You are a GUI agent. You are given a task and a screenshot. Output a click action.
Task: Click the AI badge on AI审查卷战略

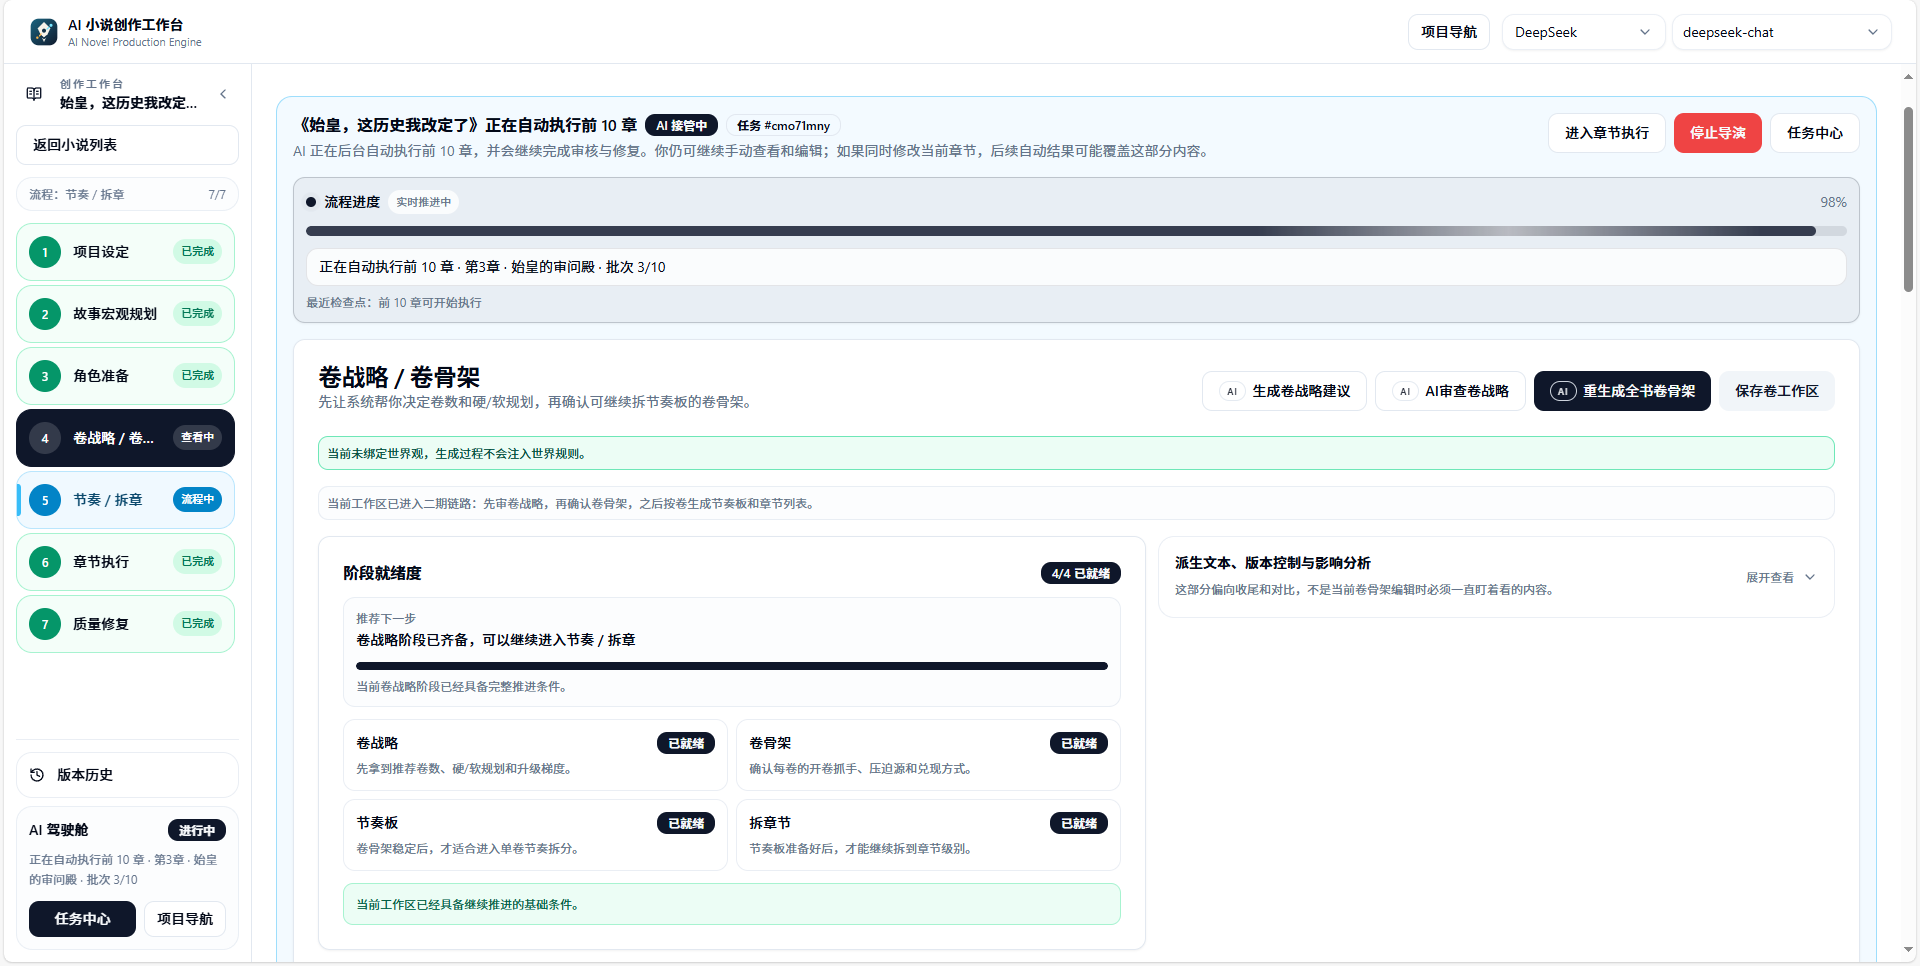tap(1404, 391)
